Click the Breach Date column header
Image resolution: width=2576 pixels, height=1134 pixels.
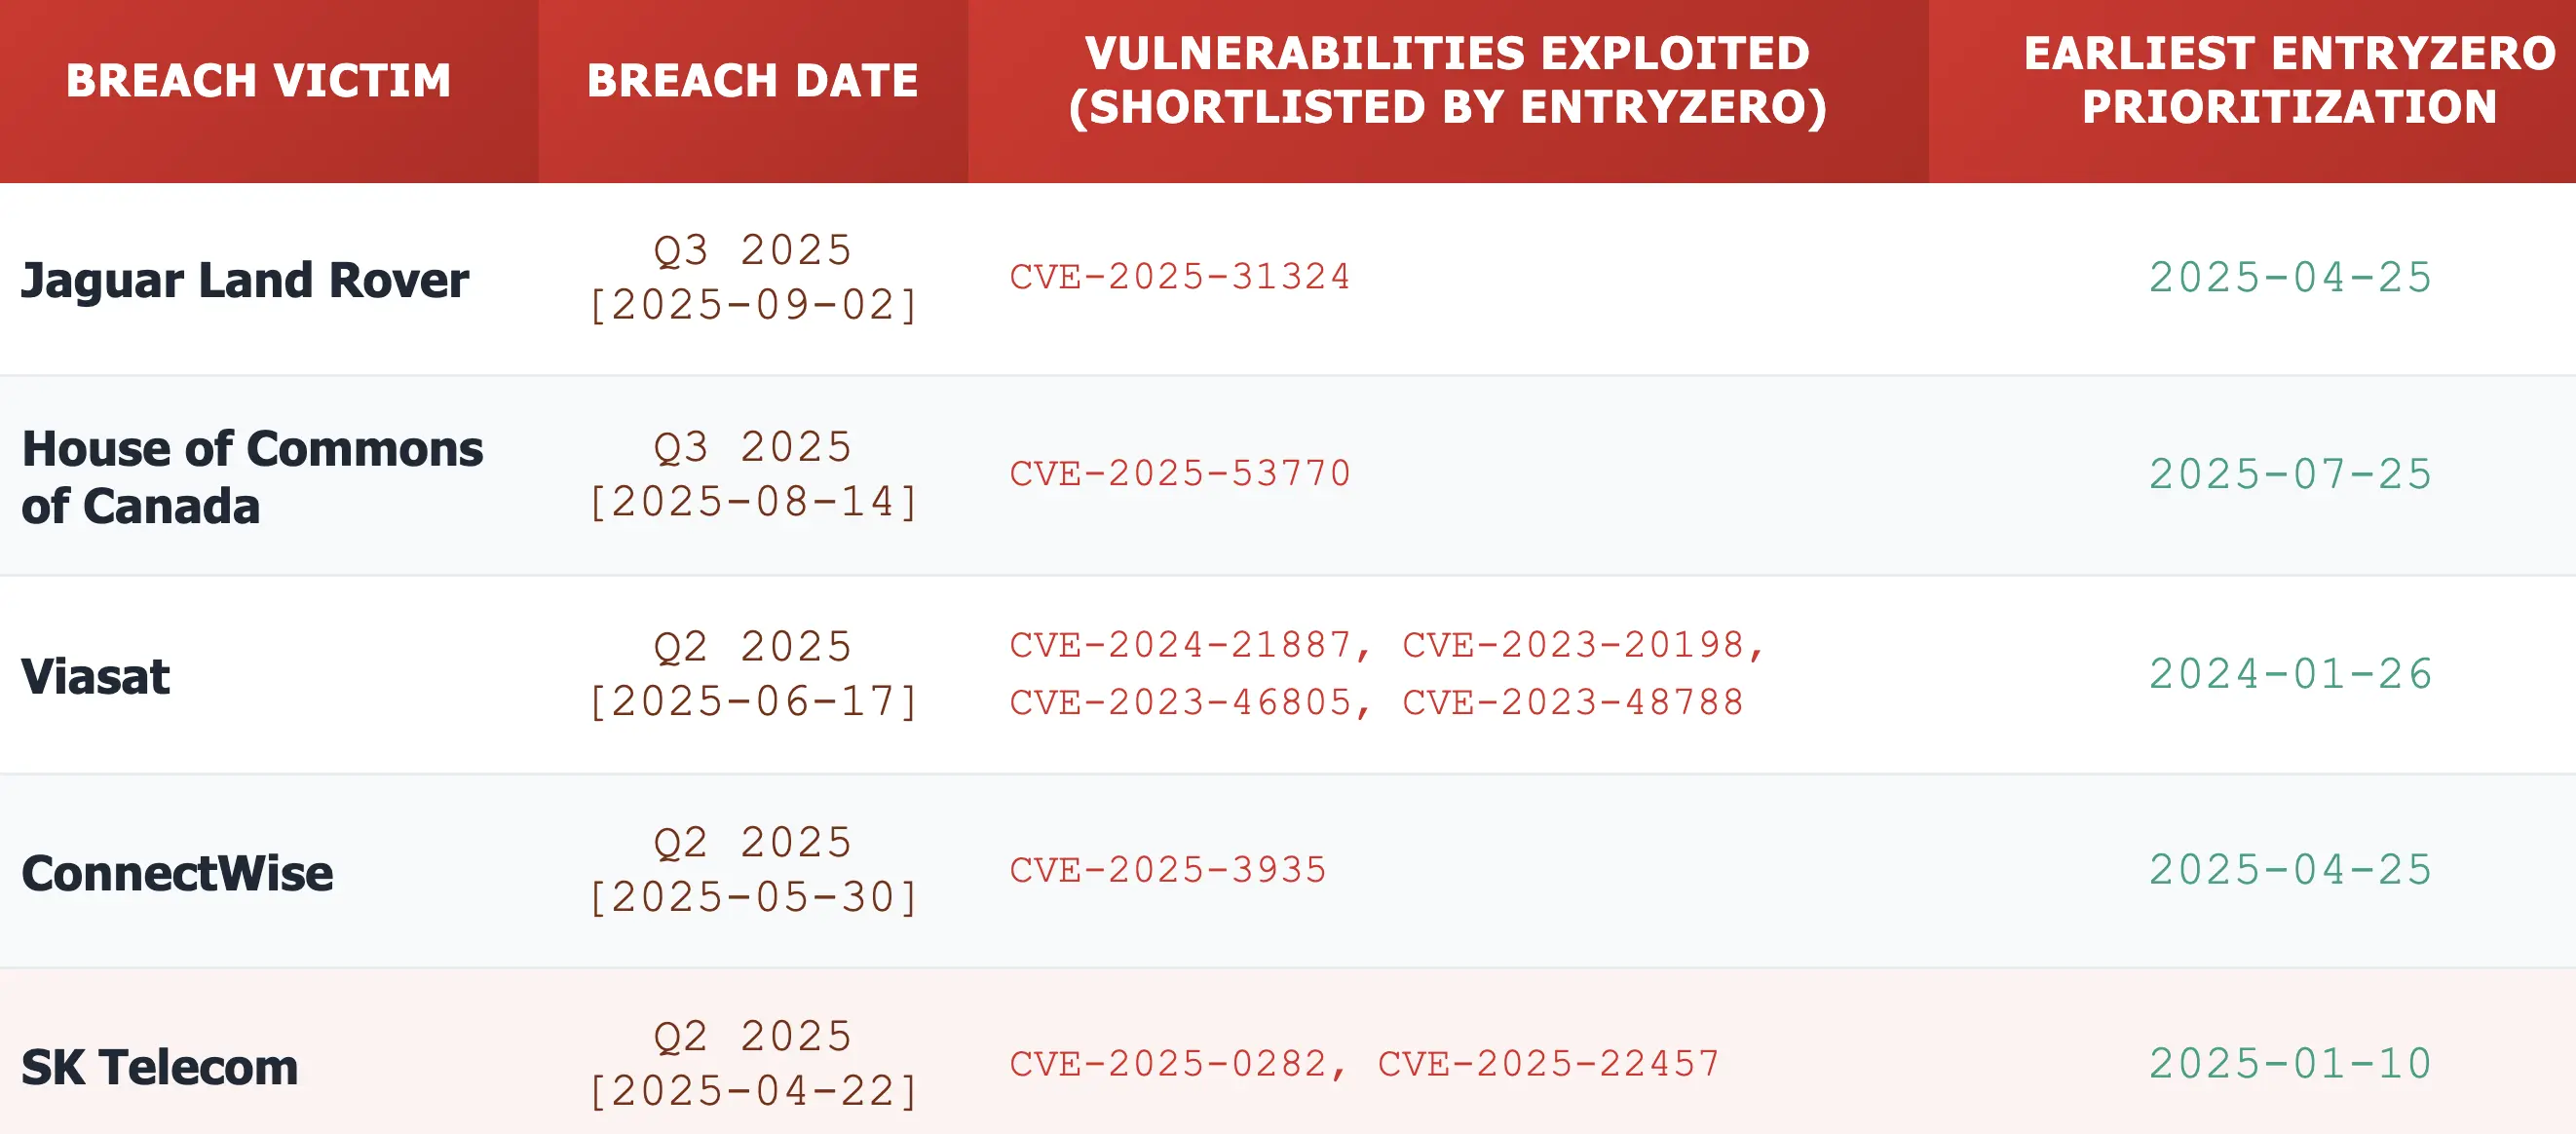[x=752, y=81]
